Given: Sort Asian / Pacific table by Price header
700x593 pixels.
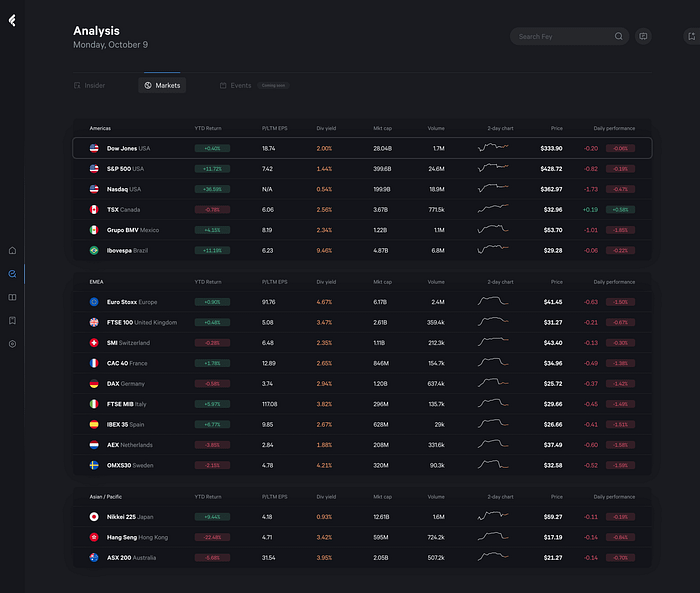Looking at the screenshot, I should point(557,497).
